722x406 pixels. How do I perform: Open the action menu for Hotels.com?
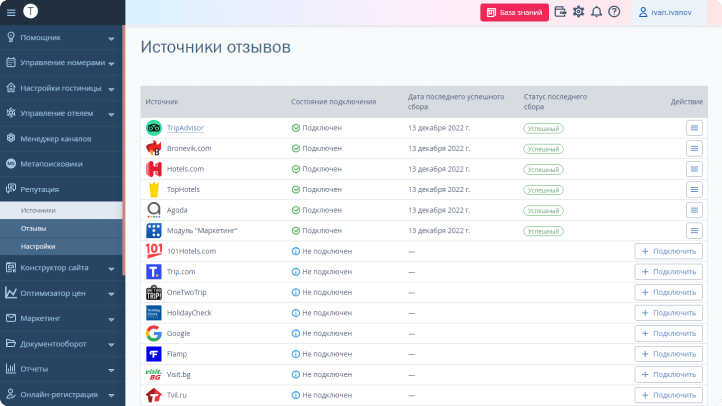694,169
